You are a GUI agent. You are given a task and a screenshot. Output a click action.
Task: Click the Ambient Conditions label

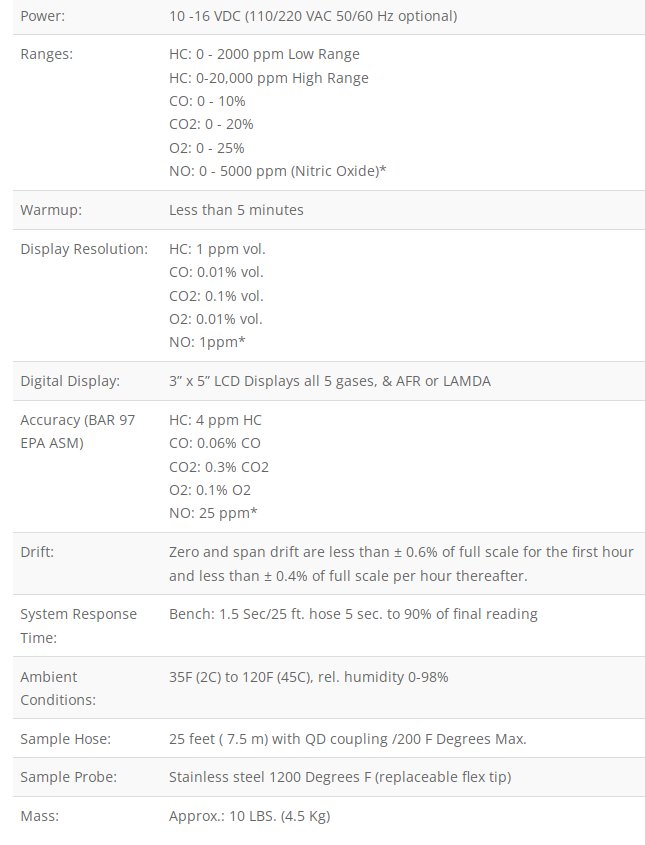58,688
